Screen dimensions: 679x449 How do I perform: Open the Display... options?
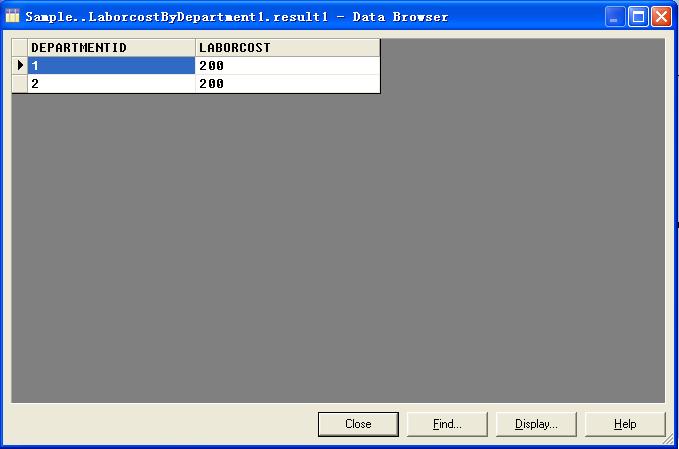pyautogui.click(x=536, y=424)
